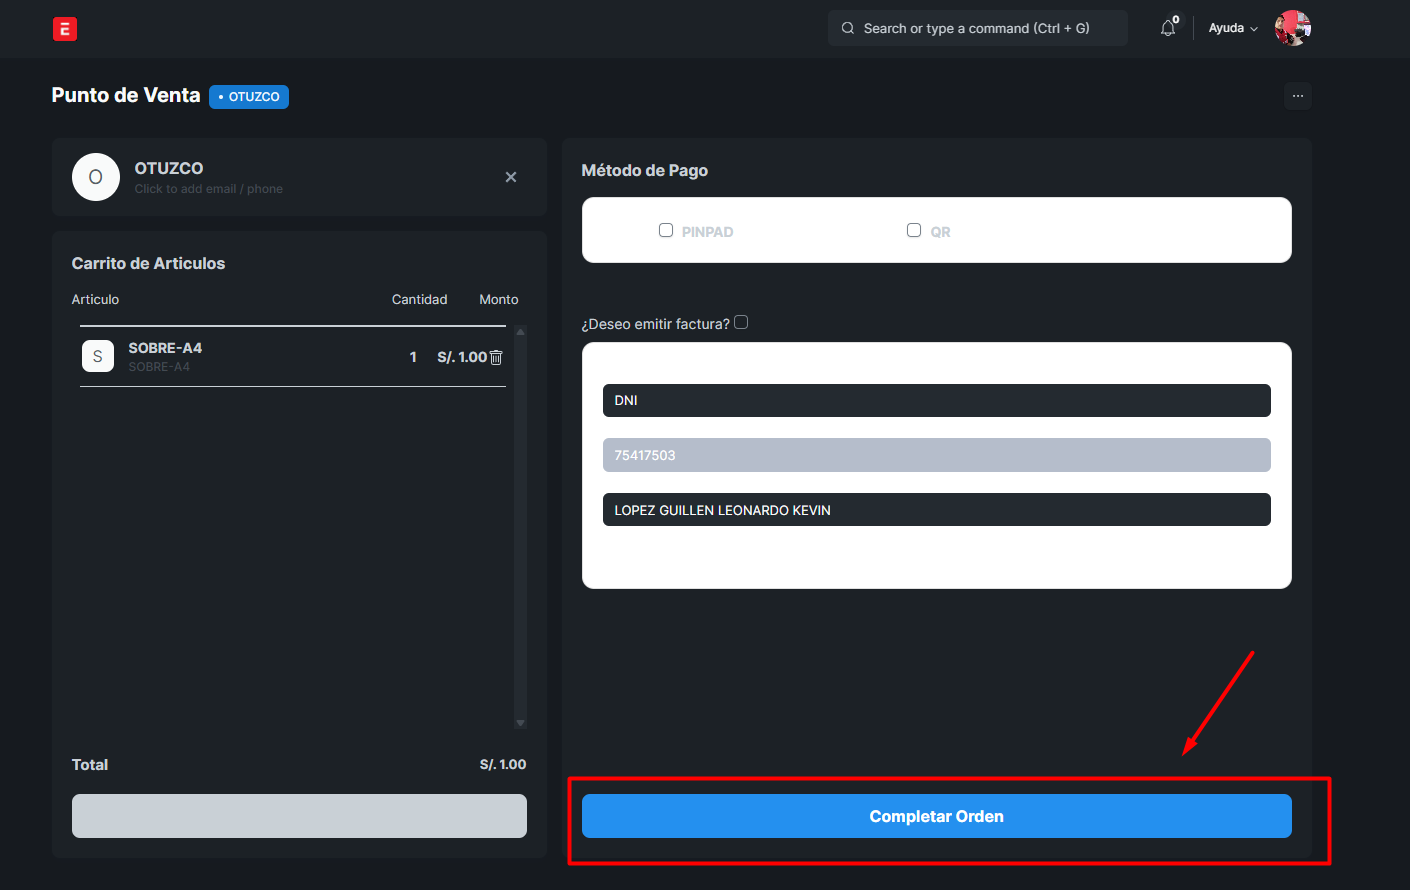Focus the search or command bar
This screenshot has height=890, width=1410.
976,28
